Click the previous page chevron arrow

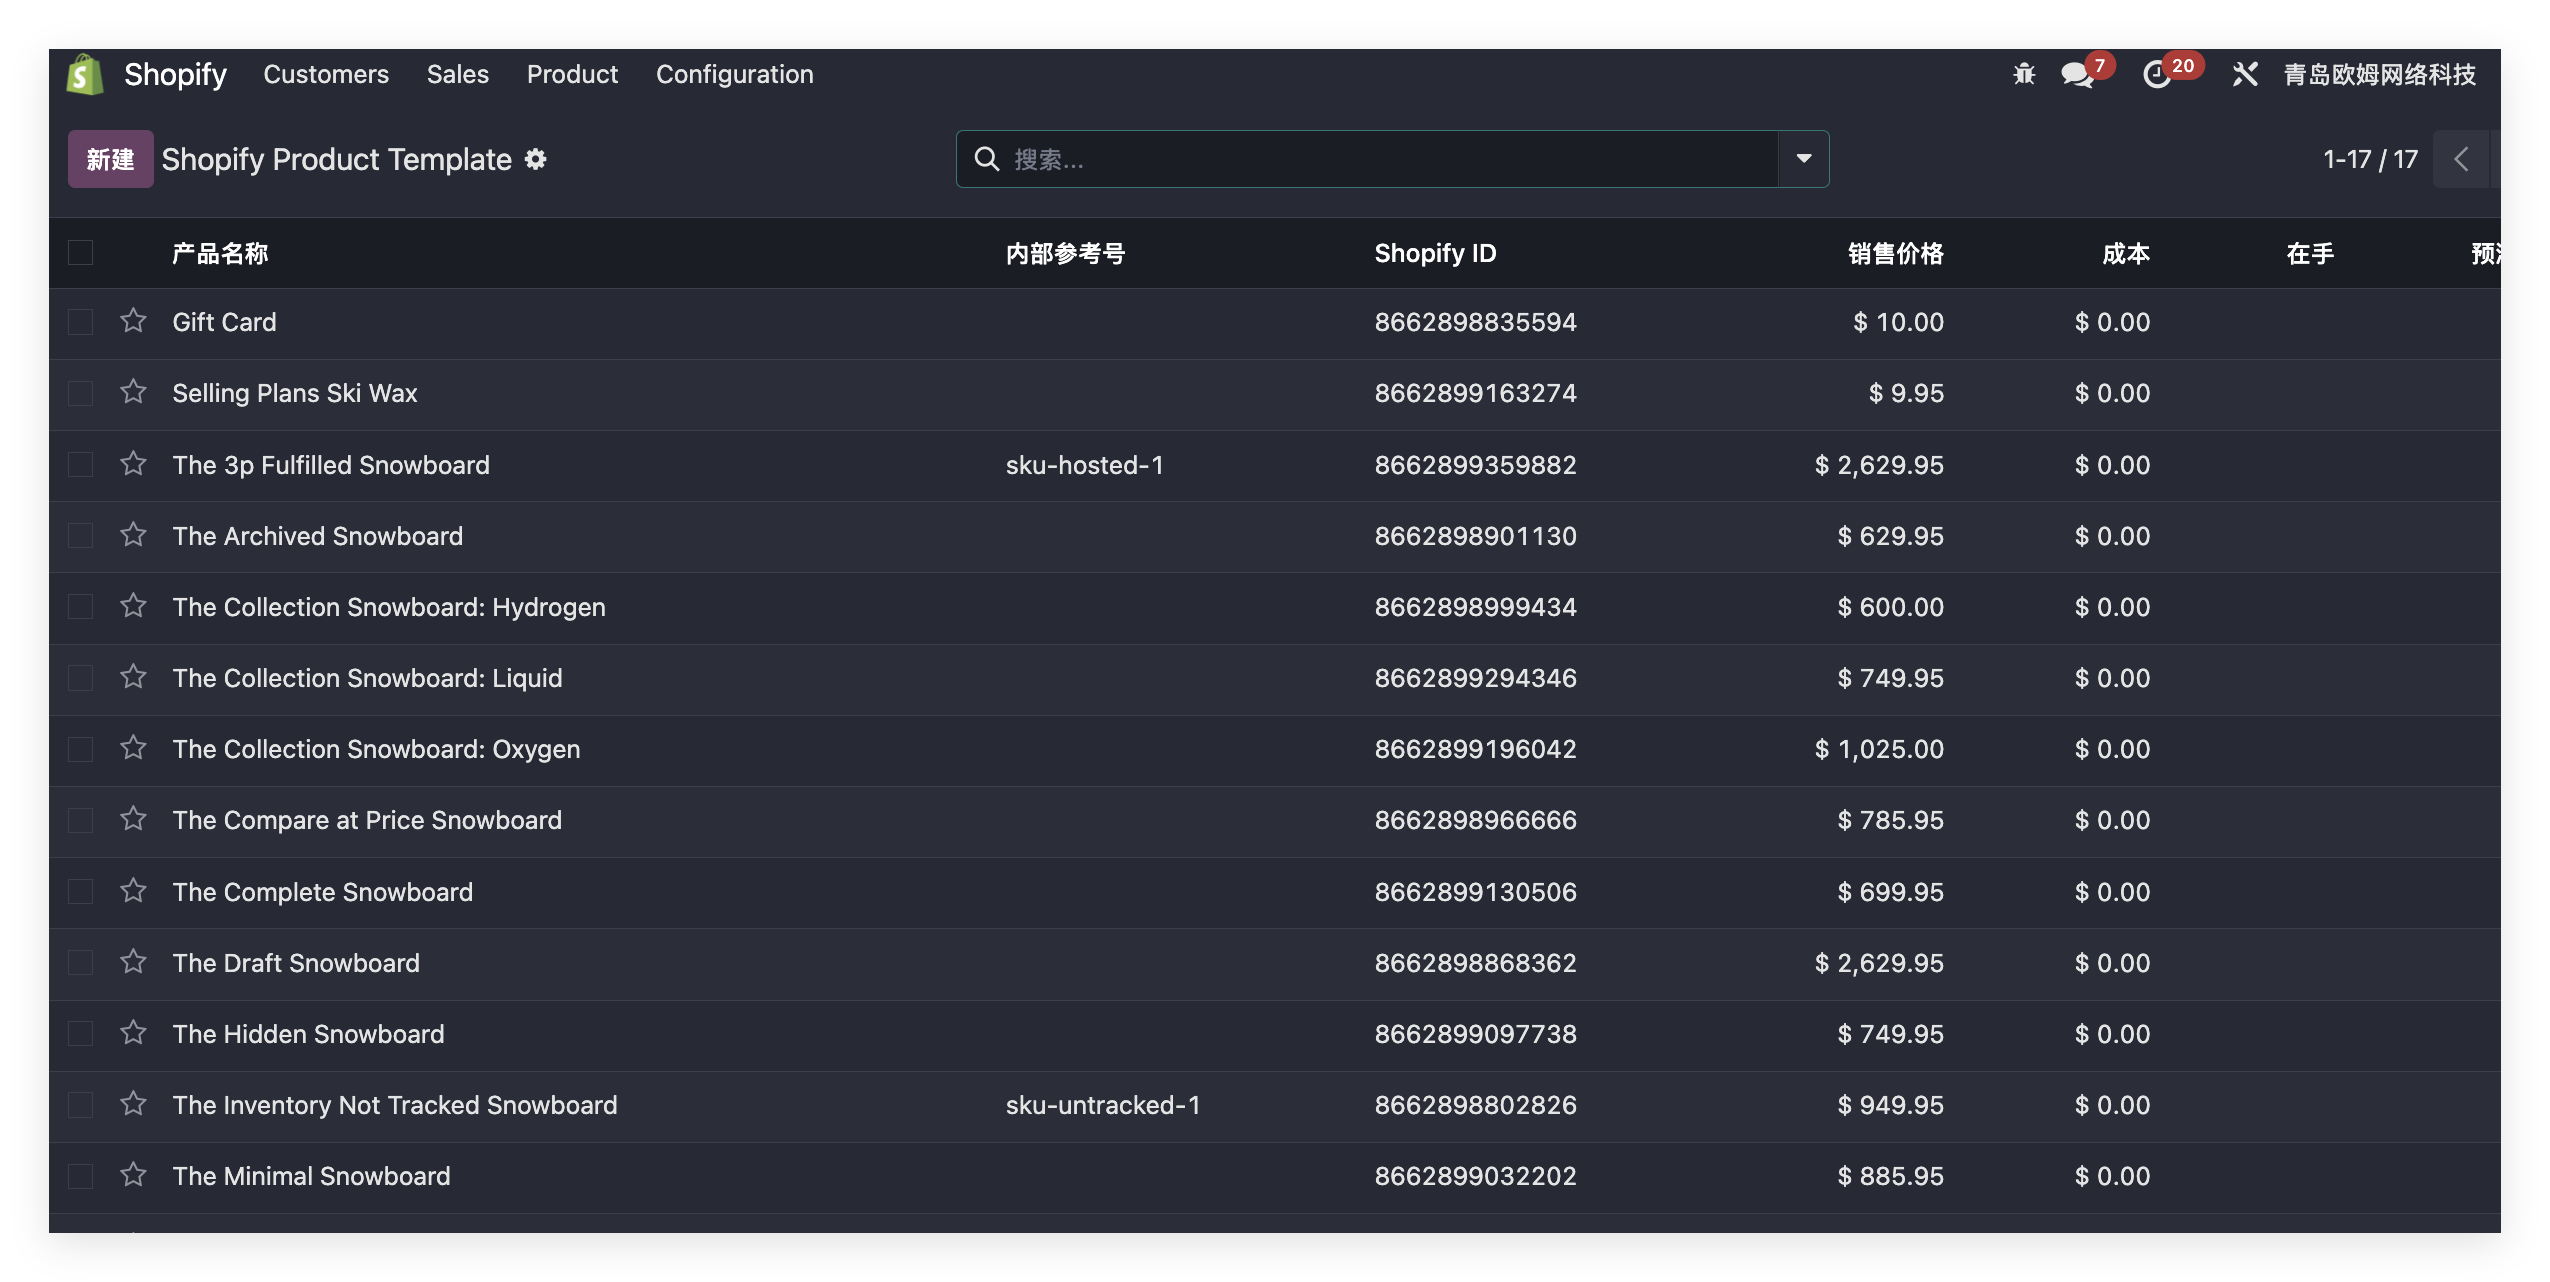click(2462, 159)
